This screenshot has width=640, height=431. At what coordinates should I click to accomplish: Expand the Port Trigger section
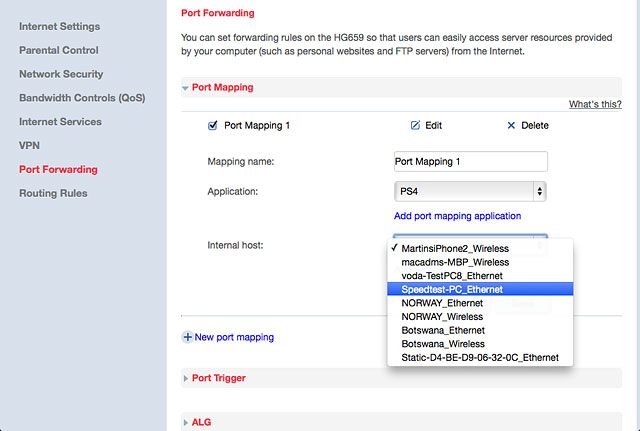(x=186, y=378)
